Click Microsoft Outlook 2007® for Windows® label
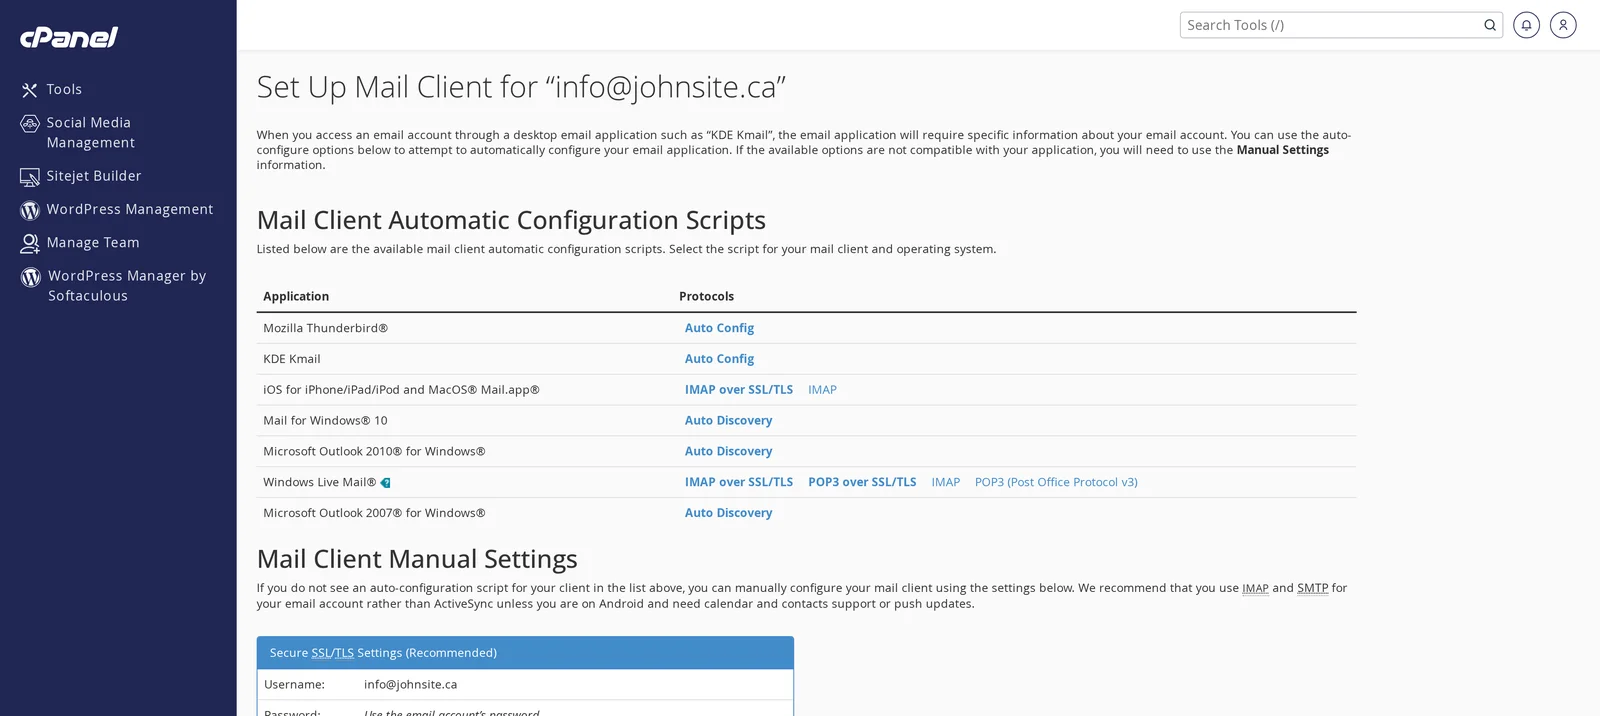The width and height of the screenshot is (1600, 716). point(374,513)
